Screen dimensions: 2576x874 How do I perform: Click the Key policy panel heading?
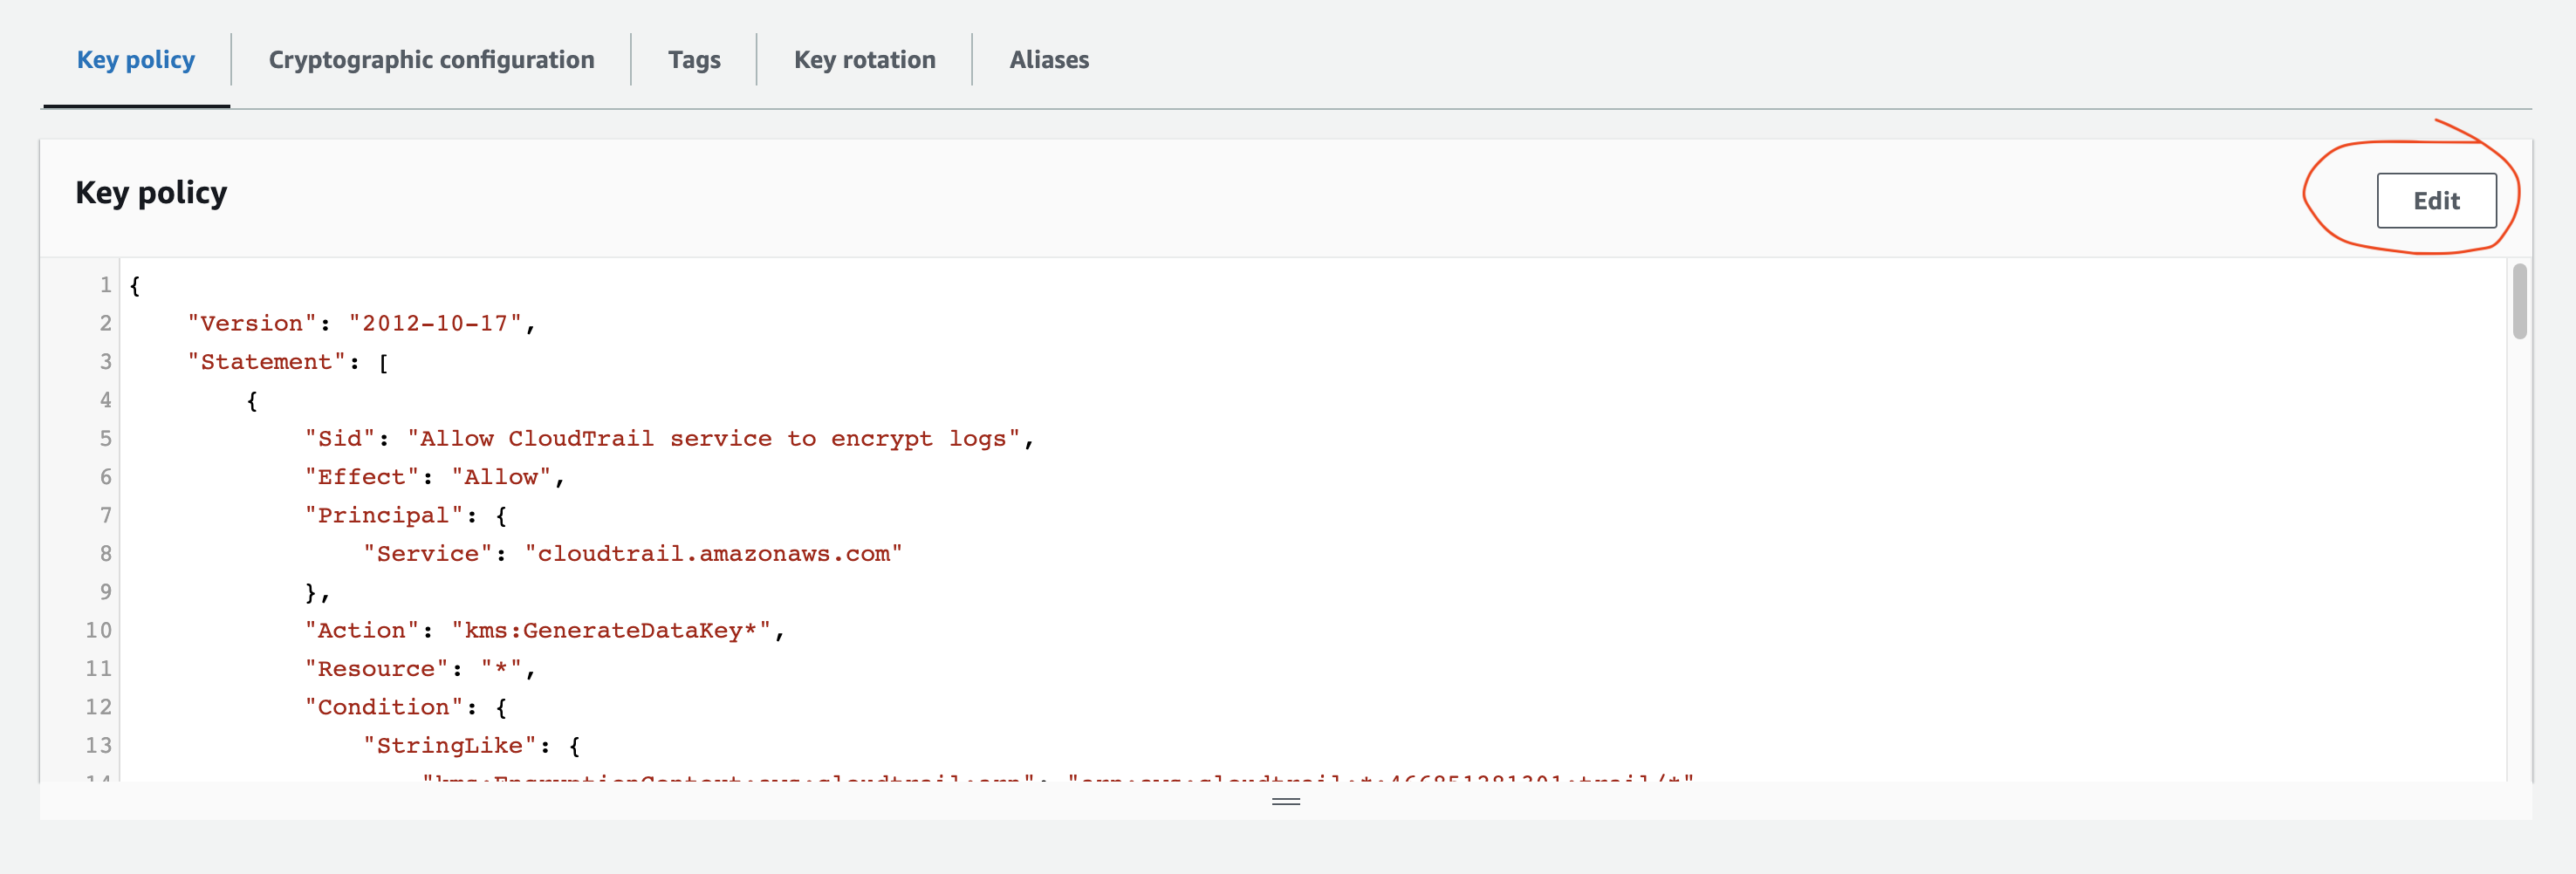tap(151, 192)
